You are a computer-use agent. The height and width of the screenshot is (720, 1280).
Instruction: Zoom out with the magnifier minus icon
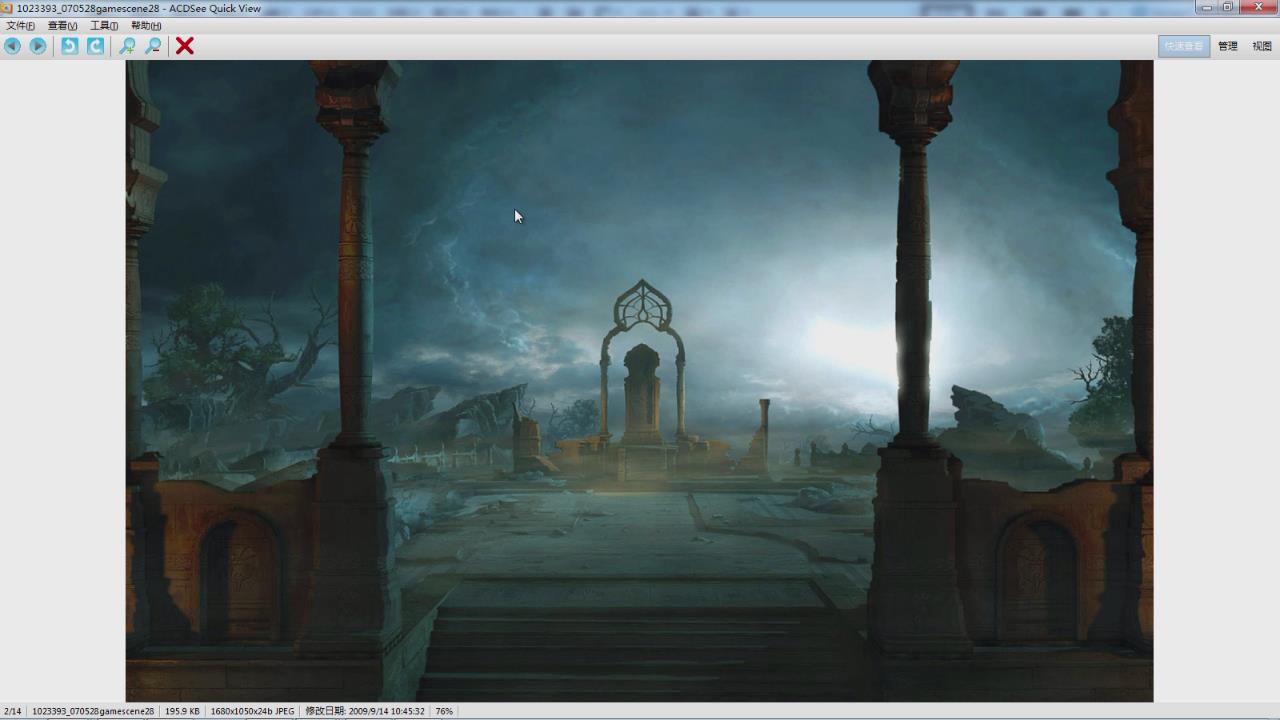click(x=153, y=46)
